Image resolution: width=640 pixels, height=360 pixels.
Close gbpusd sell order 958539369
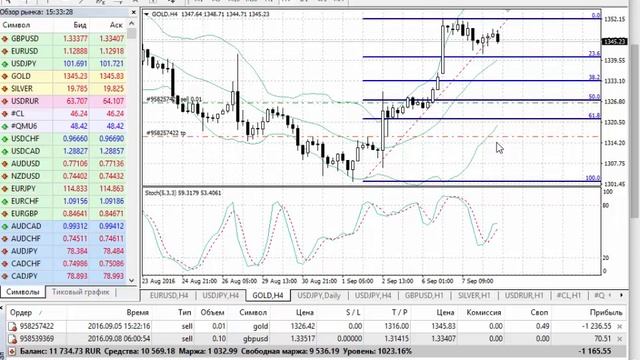620,339
